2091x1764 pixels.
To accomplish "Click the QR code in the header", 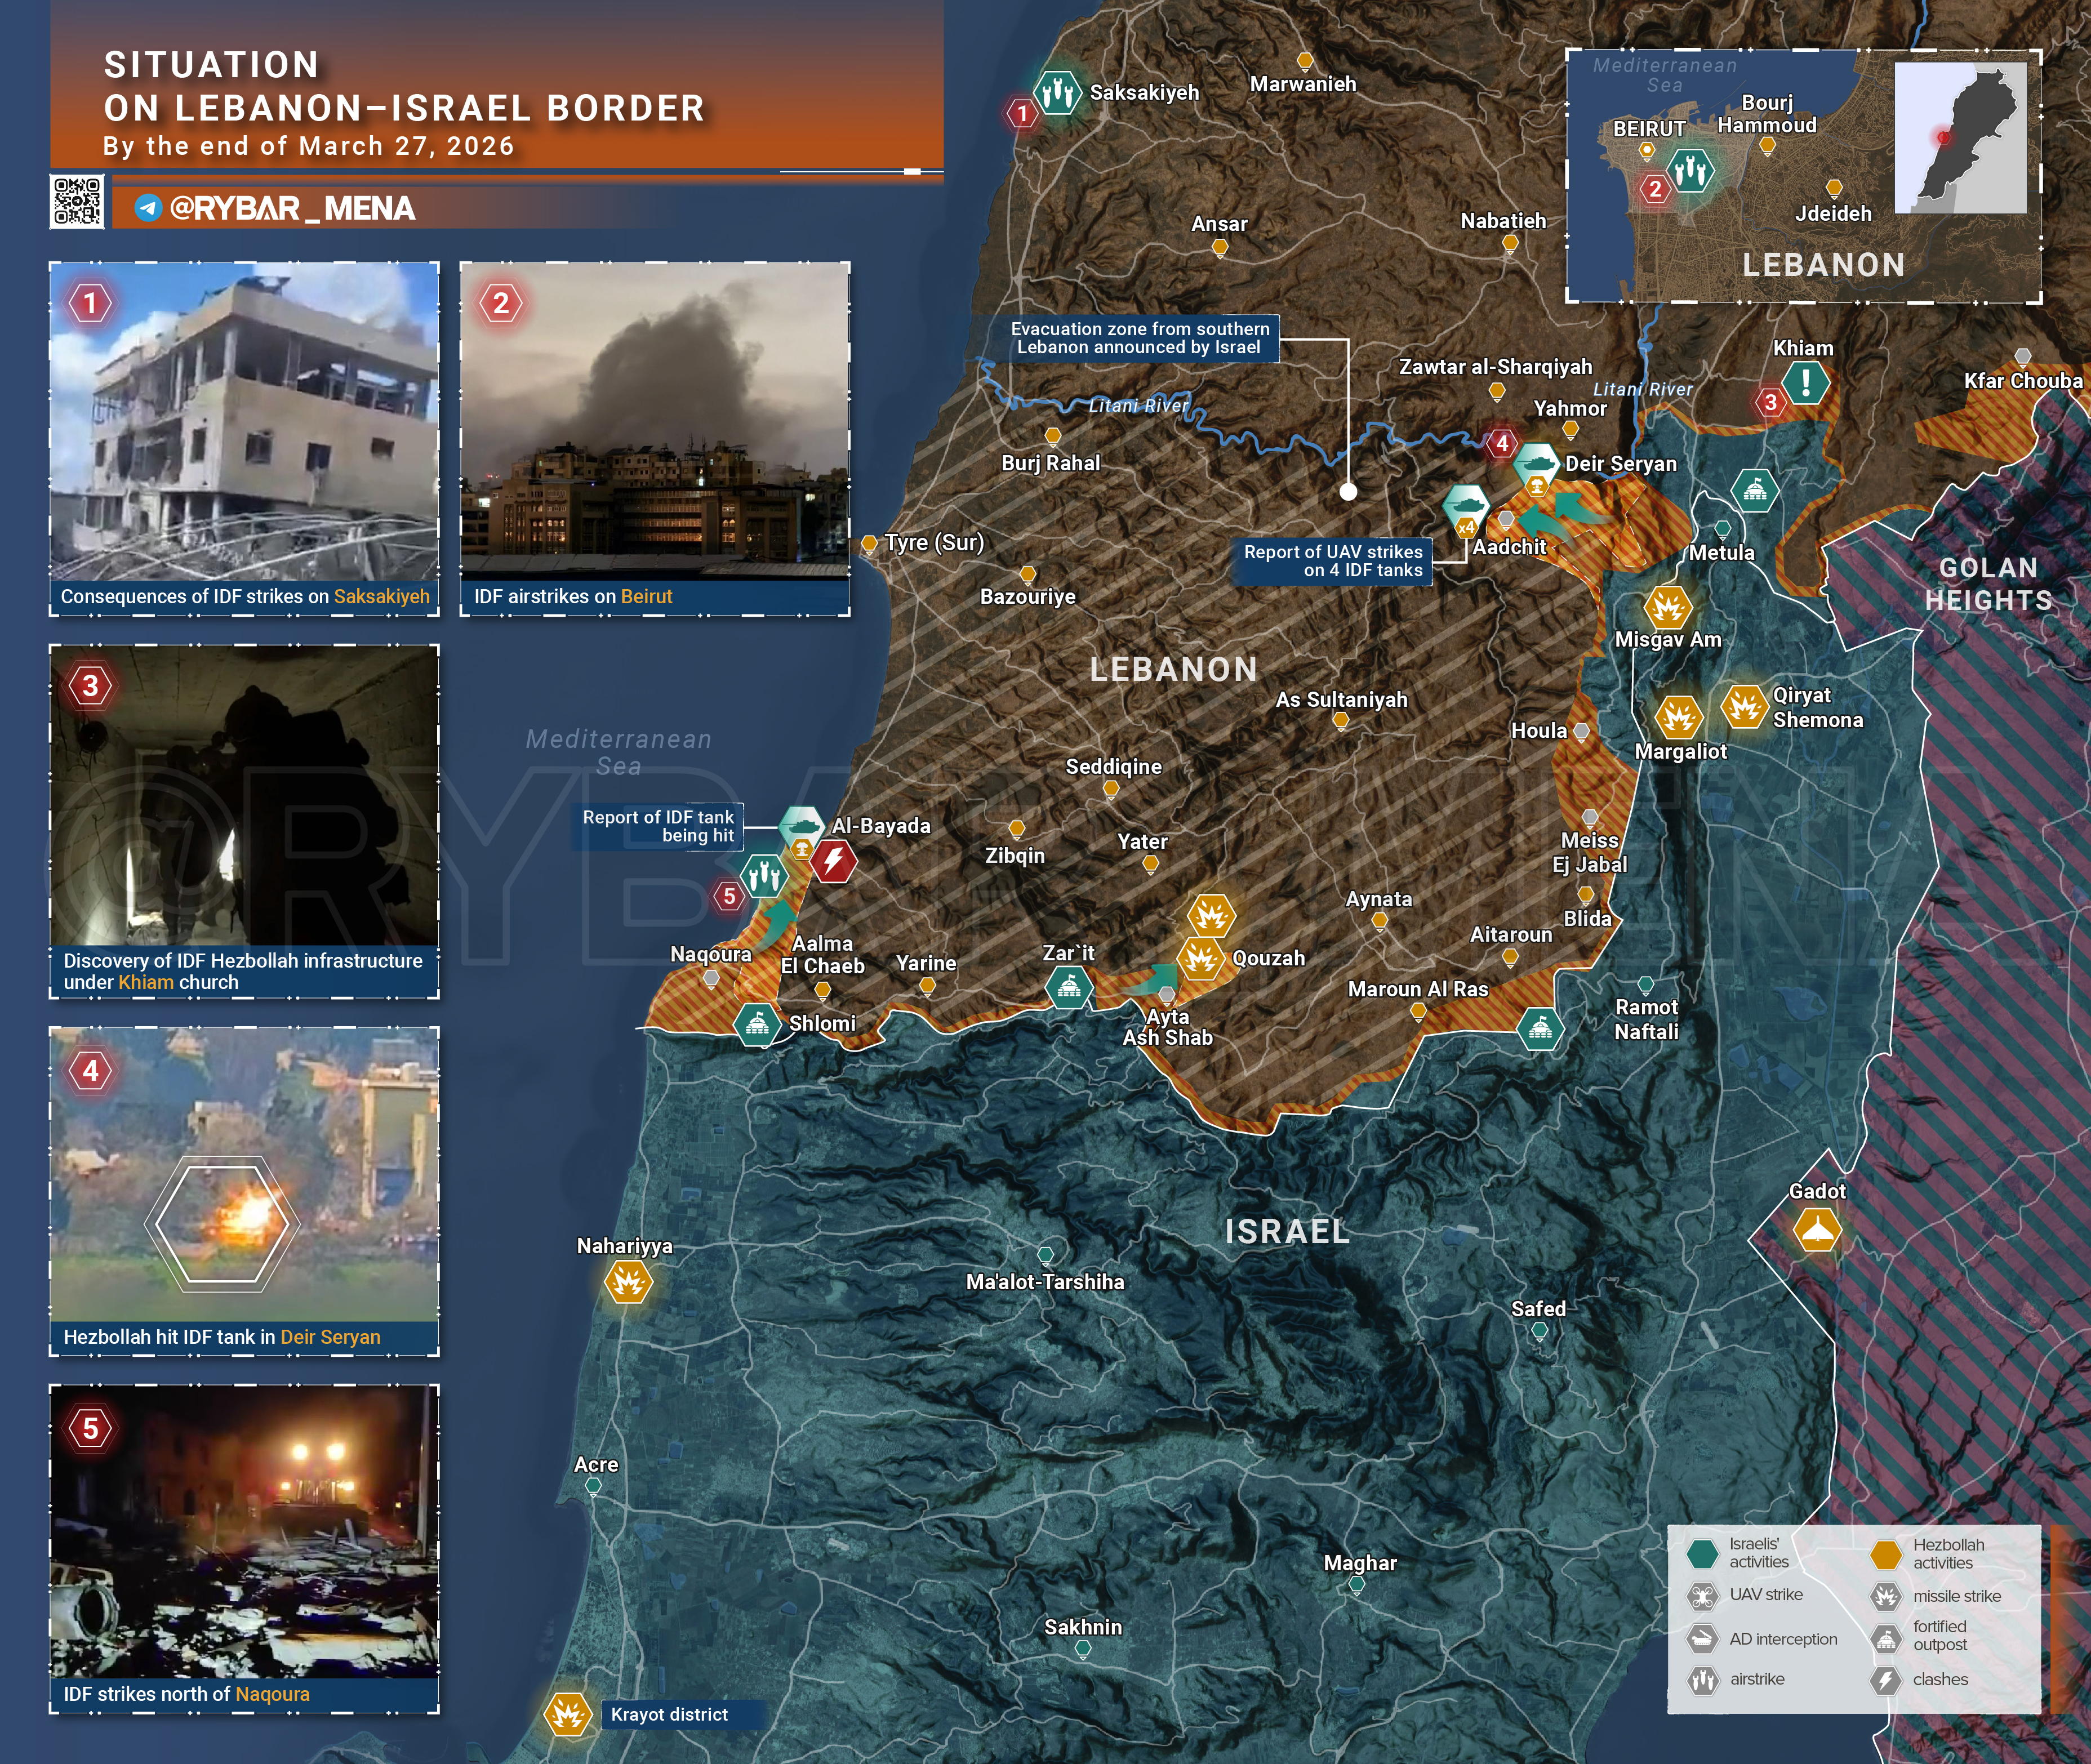I will coord(76,201).
